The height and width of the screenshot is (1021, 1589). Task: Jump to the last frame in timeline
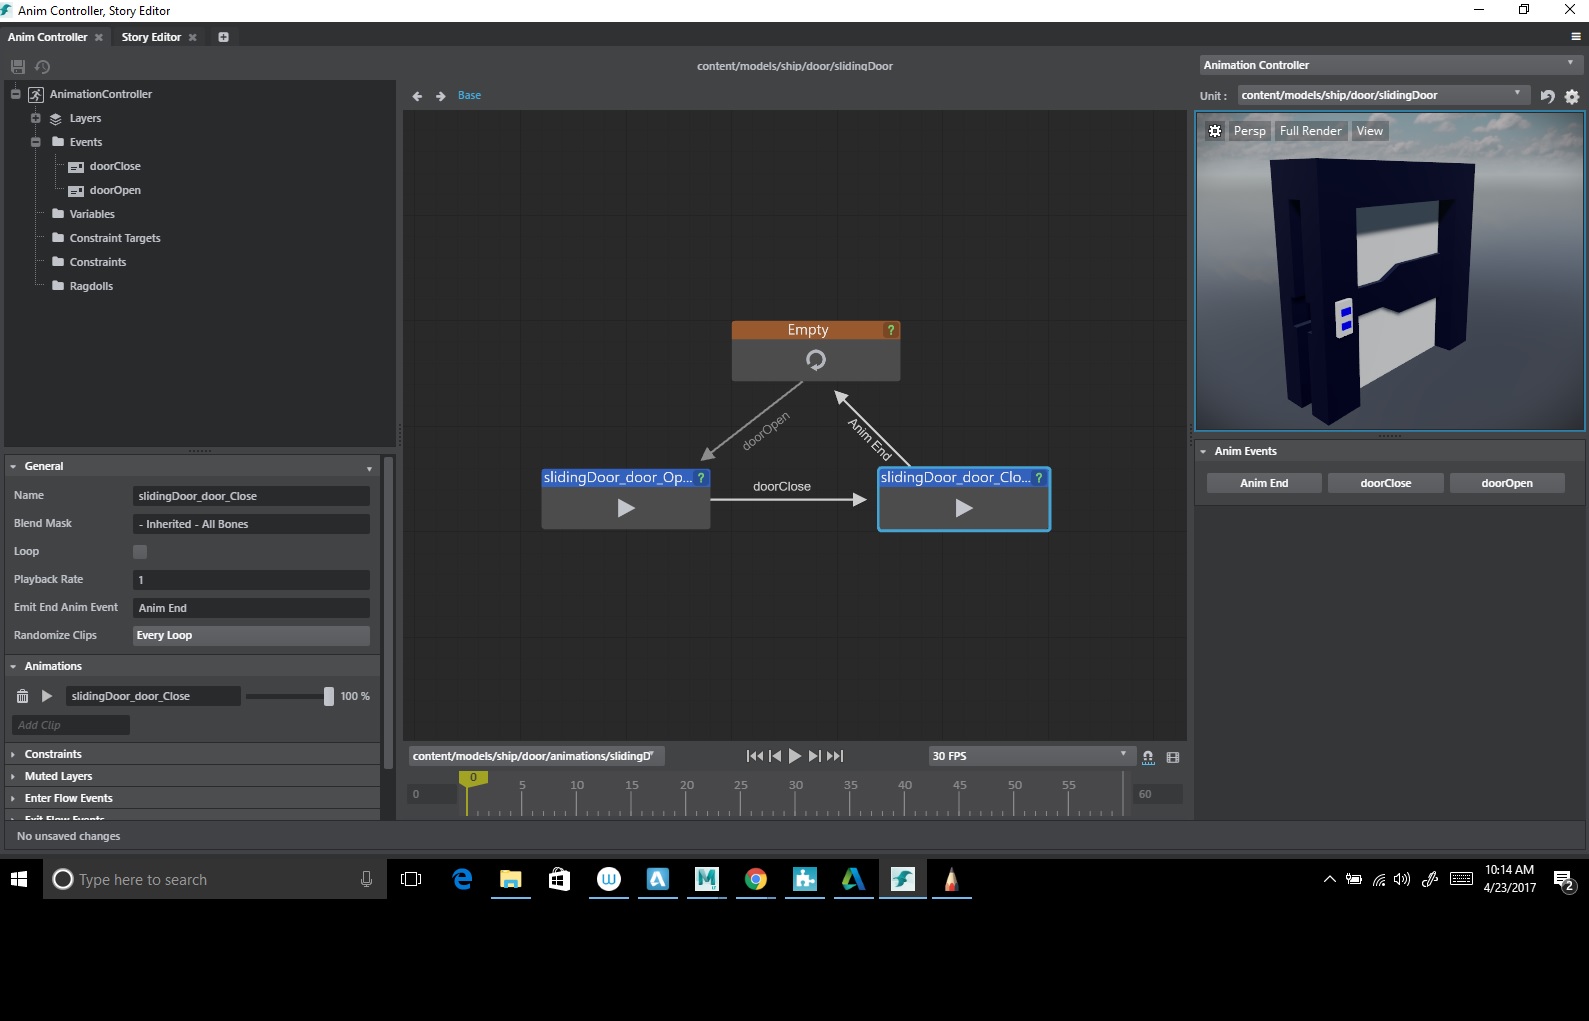pyautogui.click(x=835, y=756)
